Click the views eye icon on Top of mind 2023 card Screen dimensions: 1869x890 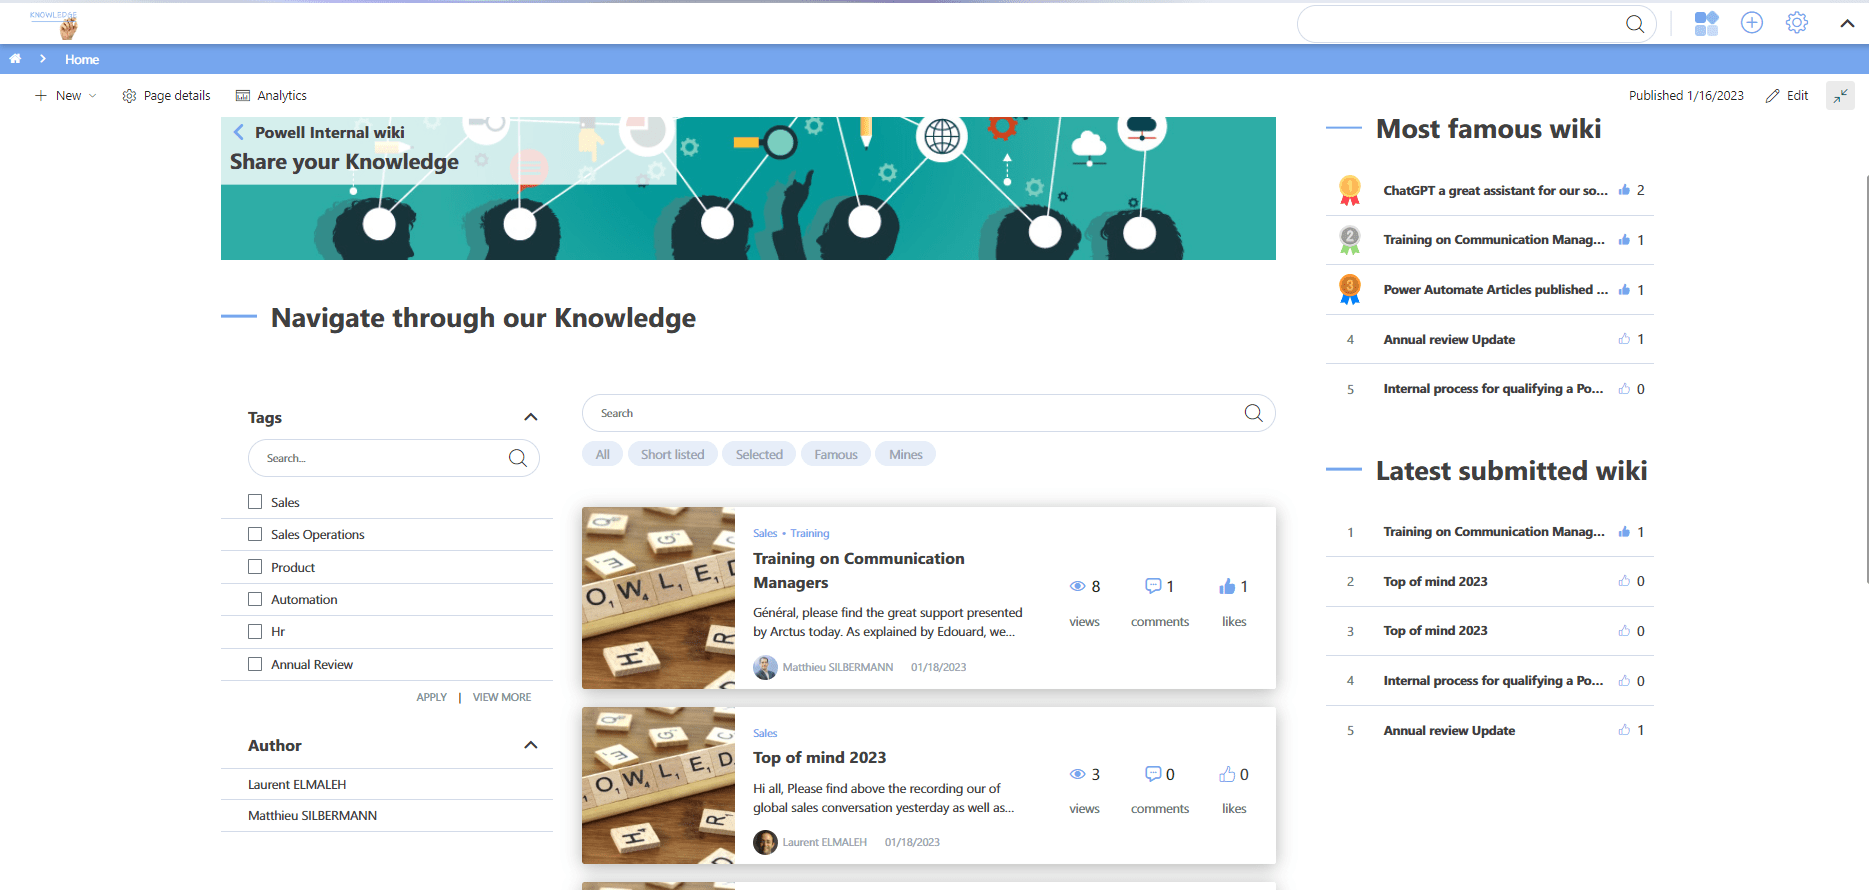point(1077,774)
